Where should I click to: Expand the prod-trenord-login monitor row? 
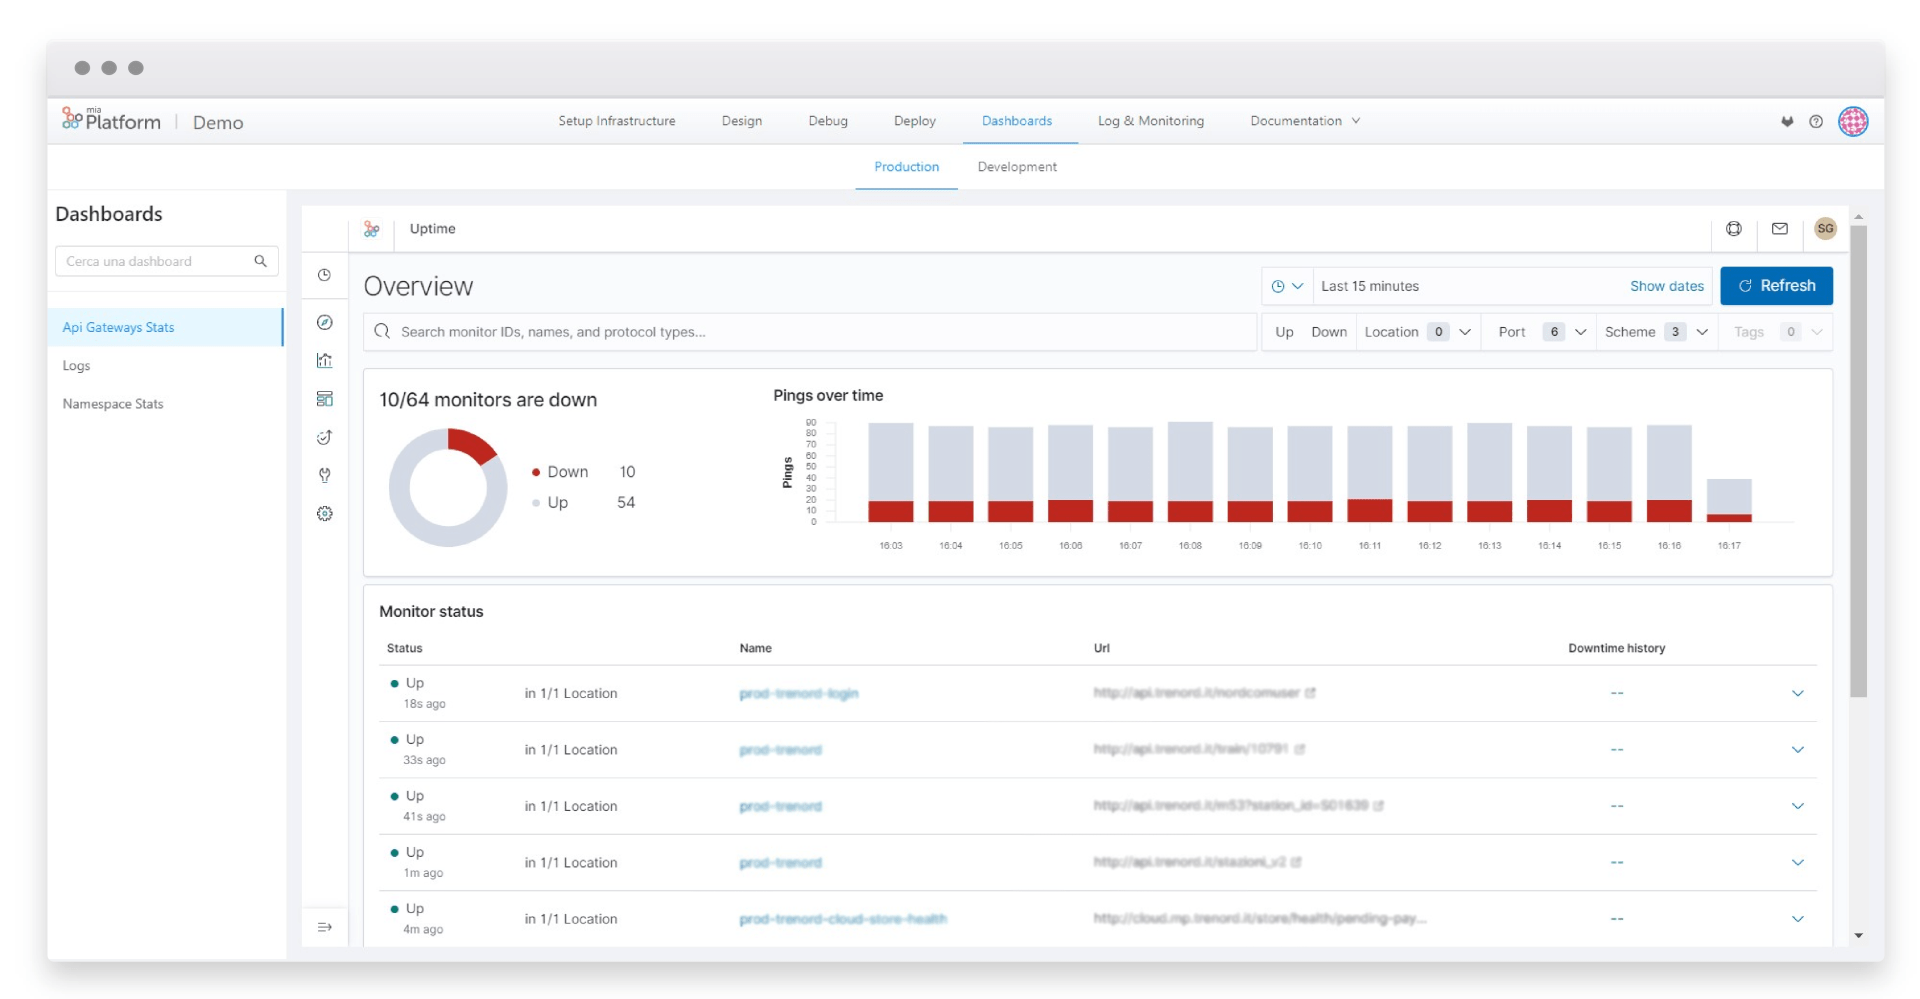tap(1798, 693)
